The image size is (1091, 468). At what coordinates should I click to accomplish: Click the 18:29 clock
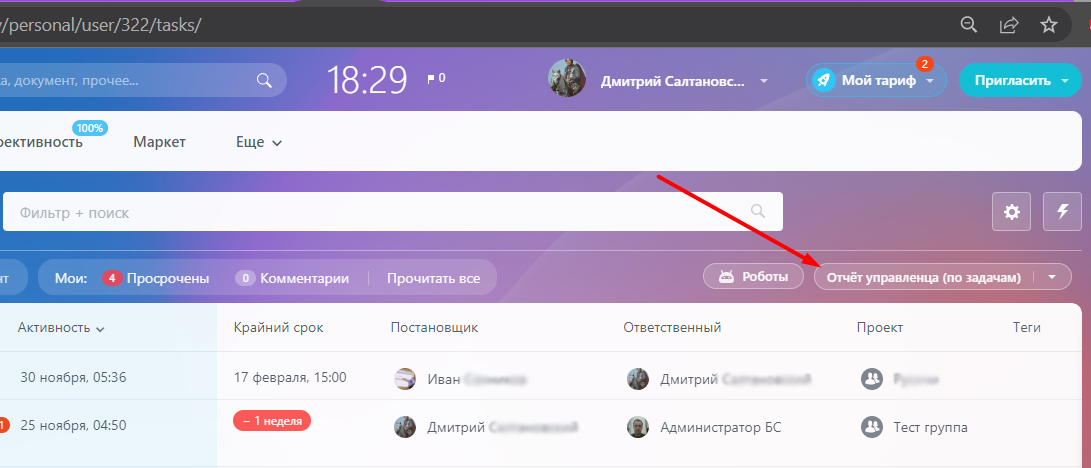click(x=367, y=80)
